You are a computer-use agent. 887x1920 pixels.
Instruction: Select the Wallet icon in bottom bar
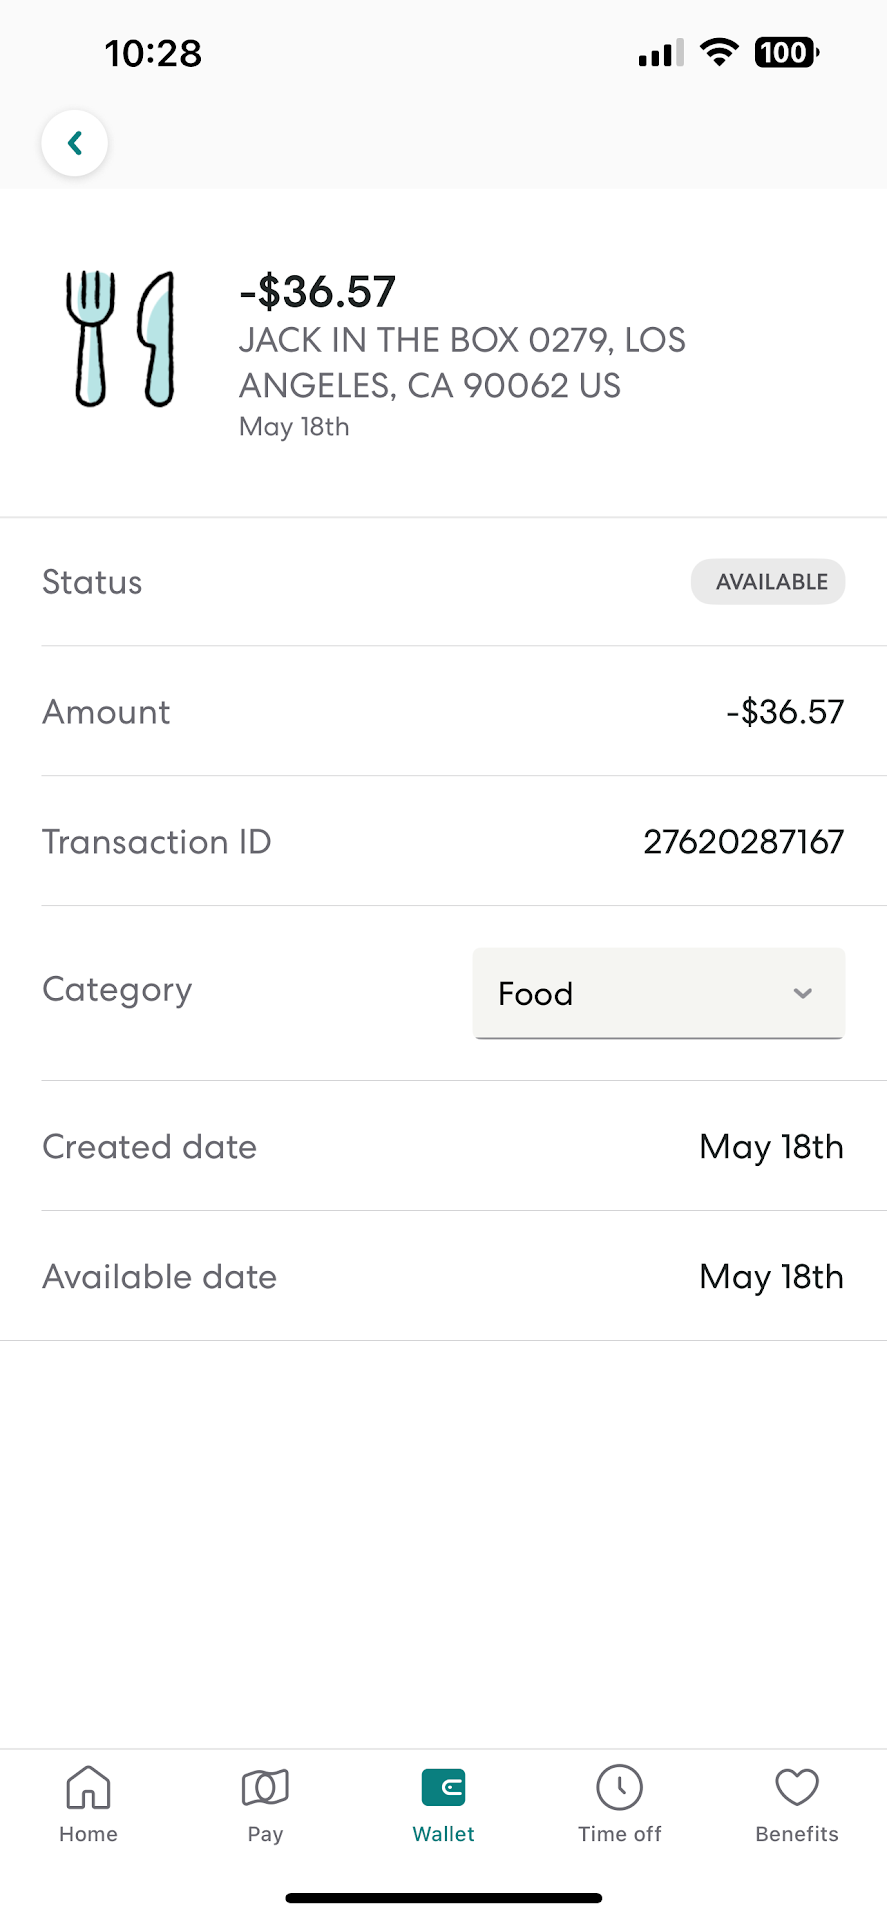click(443, 1787)
